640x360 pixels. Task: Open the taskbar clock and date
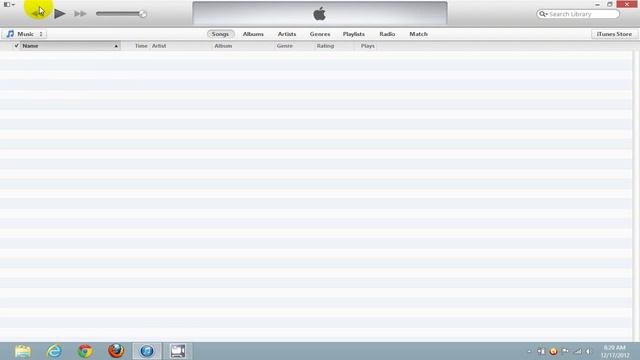[615, 351]
